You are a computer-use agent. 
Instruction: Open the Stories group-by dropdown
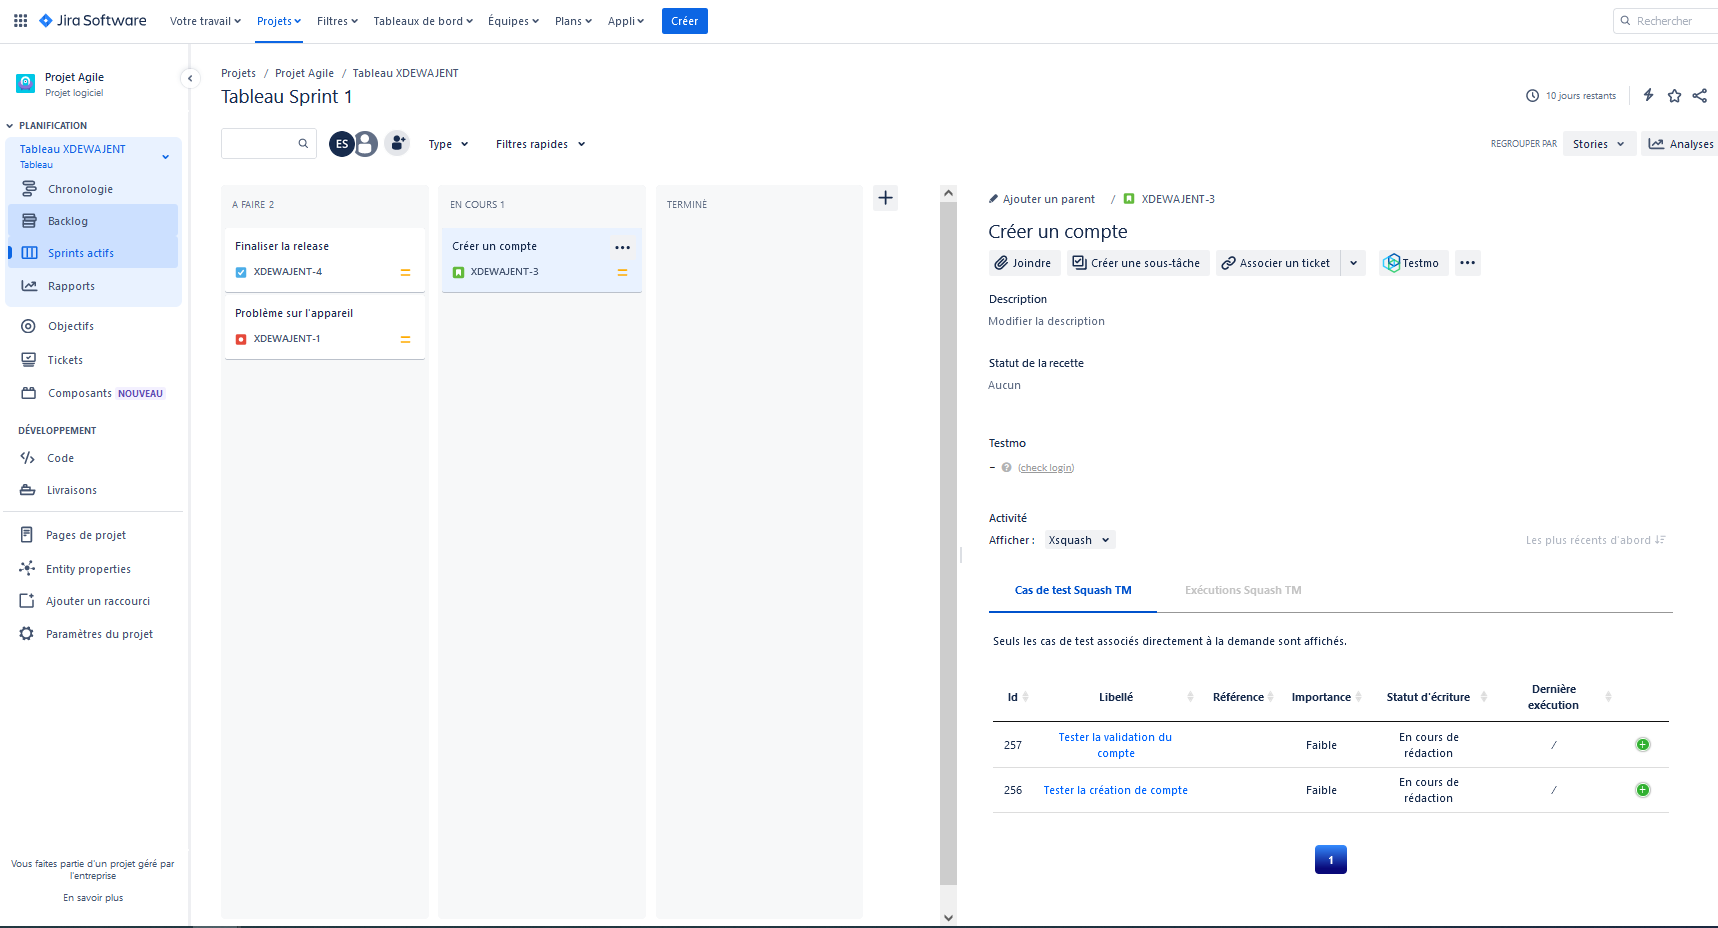point(1598,144)
